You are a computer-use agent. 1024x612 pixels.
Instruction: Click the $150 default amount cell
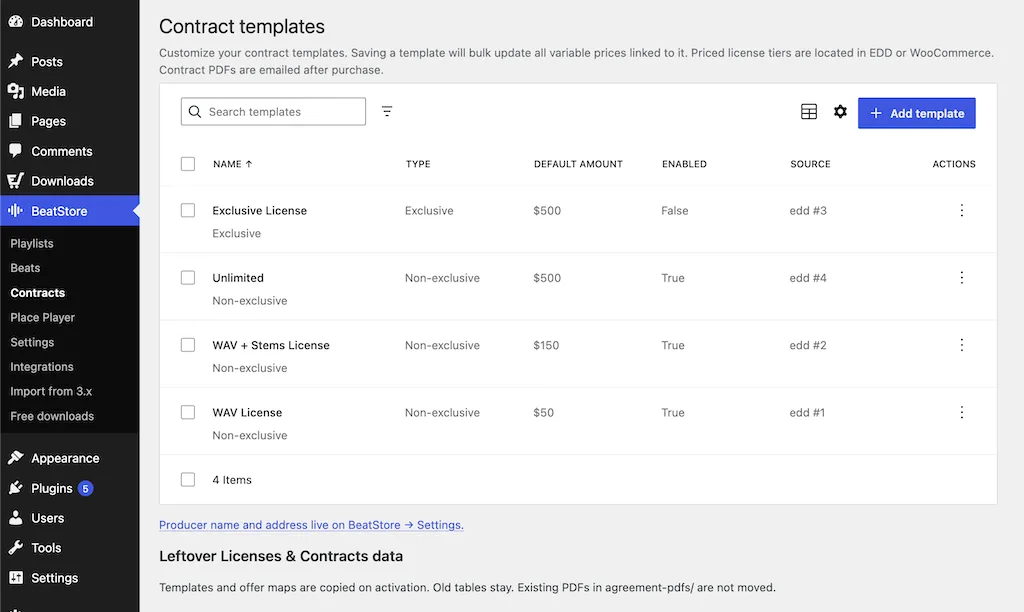click(x=546, y=345)
